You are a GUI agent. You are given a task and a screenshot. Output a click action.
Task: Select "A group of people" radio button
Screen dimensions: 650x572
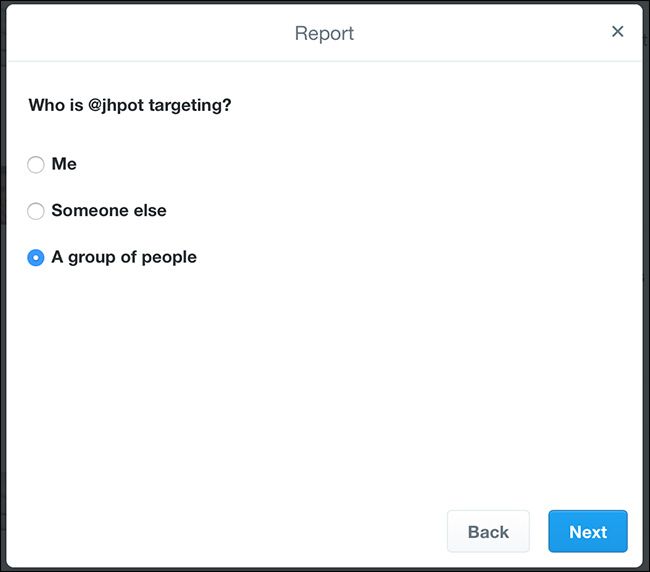tap(36, 258)
